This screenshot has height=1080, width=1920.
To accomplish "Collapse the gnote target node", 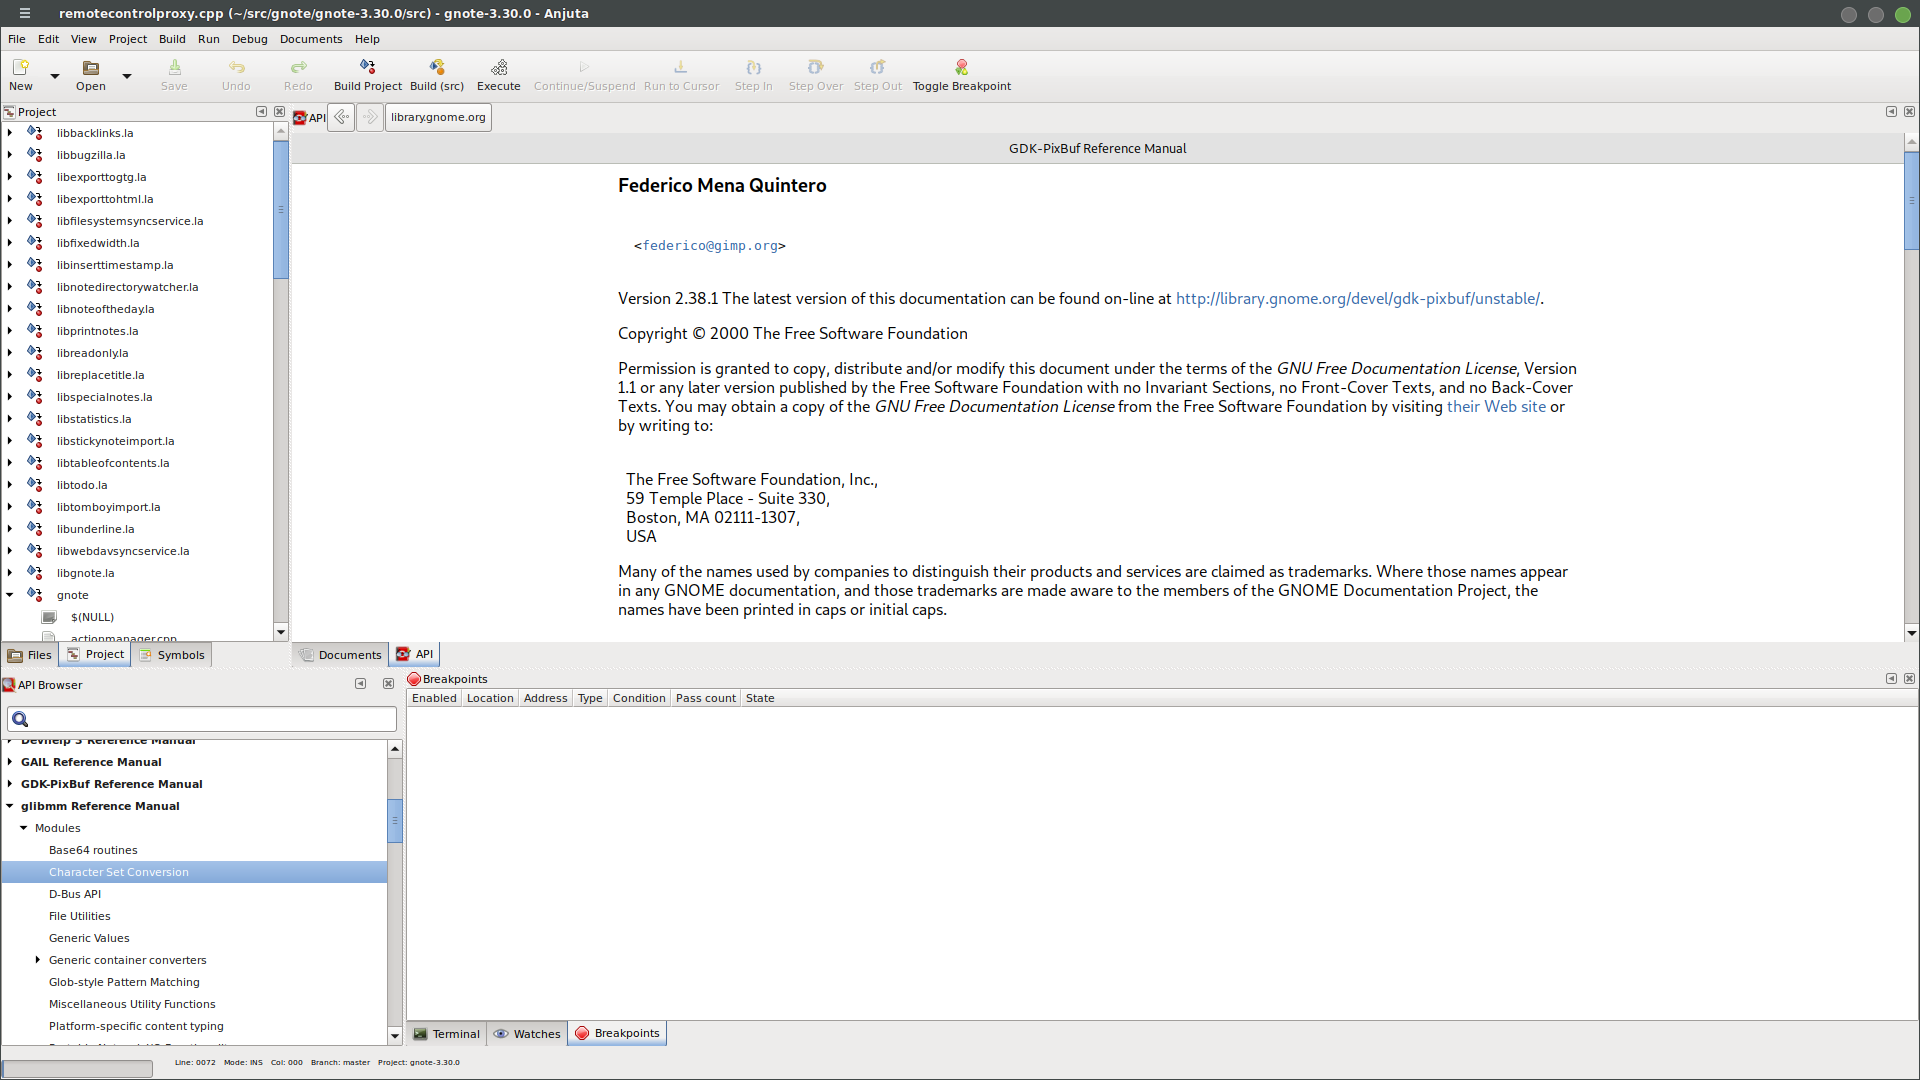I will (10, 595).
